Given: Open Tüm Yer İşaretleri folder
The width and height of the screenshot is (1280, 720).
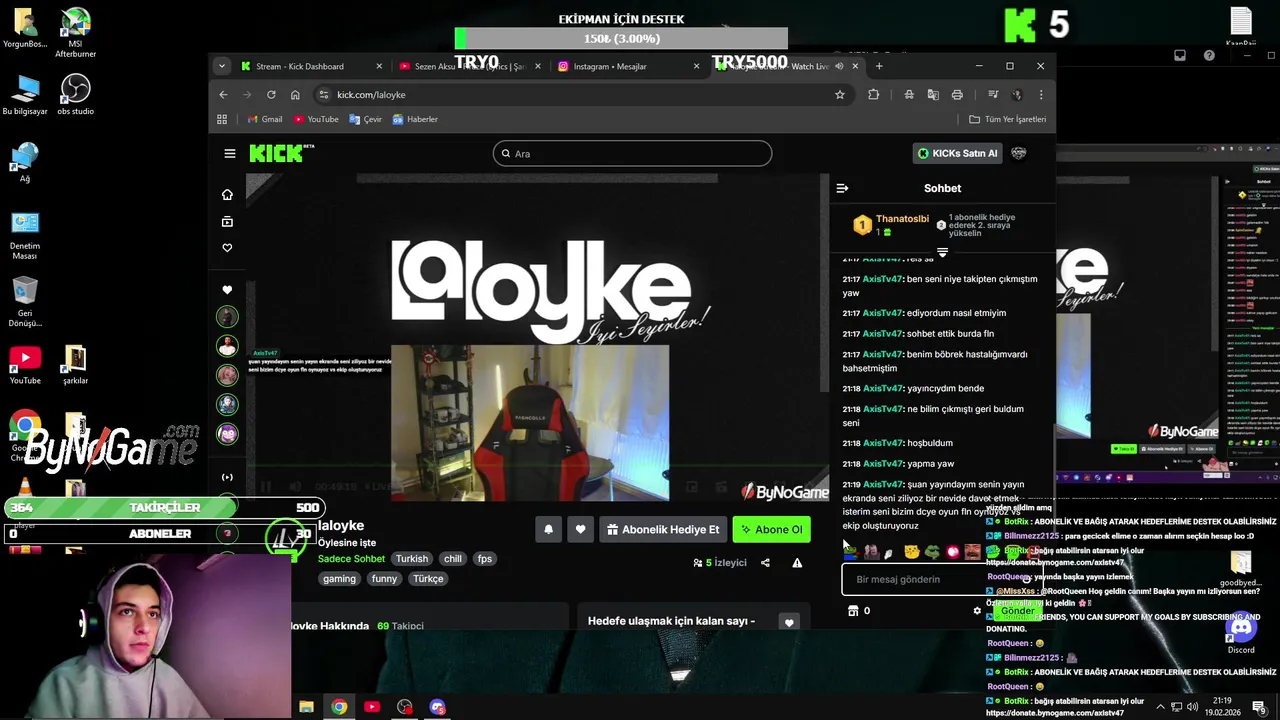Looking at the screenshot, I should 1008,119.
